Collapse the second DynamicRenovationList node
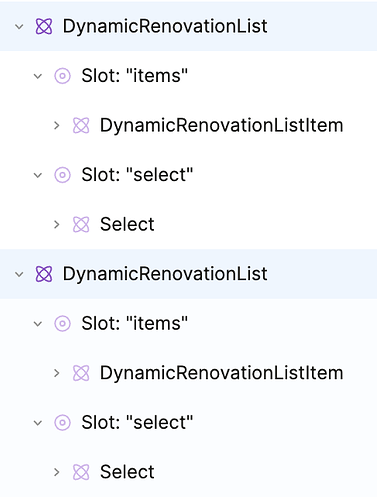Screen dimensions: 377x500 19,274
